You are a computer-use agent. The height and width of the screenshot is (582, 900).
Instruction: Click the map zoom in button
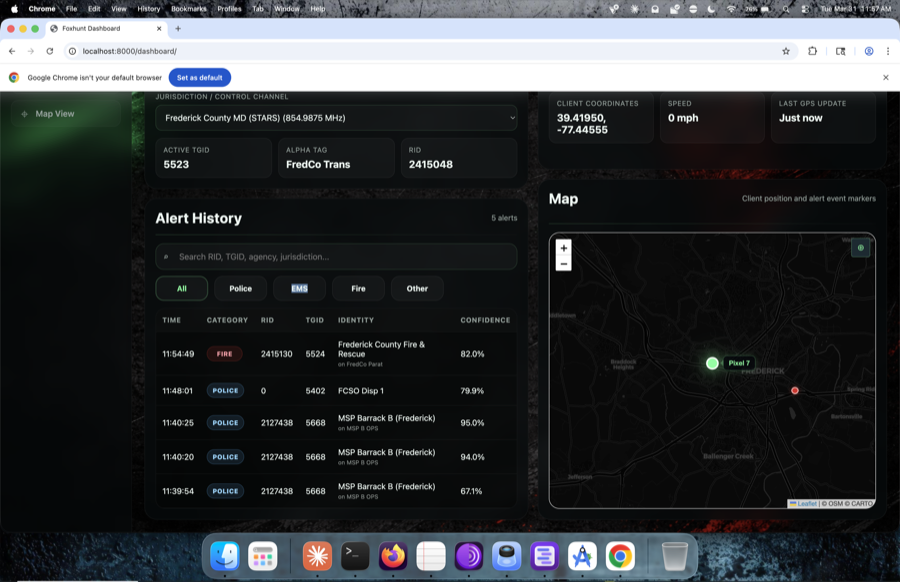point(564,246)
